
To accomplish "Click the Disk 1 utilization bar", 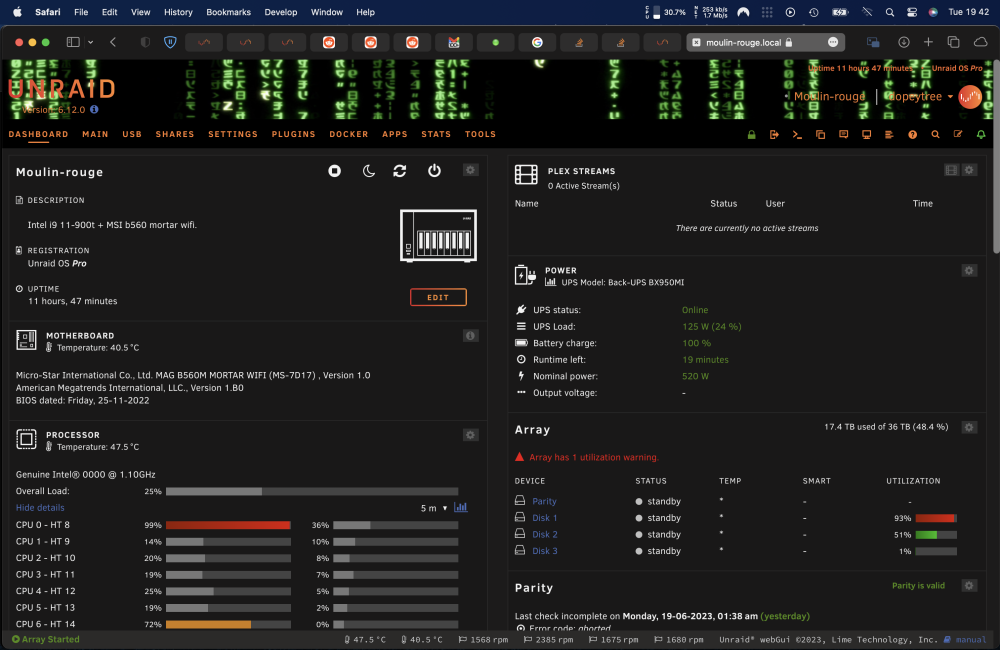I will [x=936, y=519].
